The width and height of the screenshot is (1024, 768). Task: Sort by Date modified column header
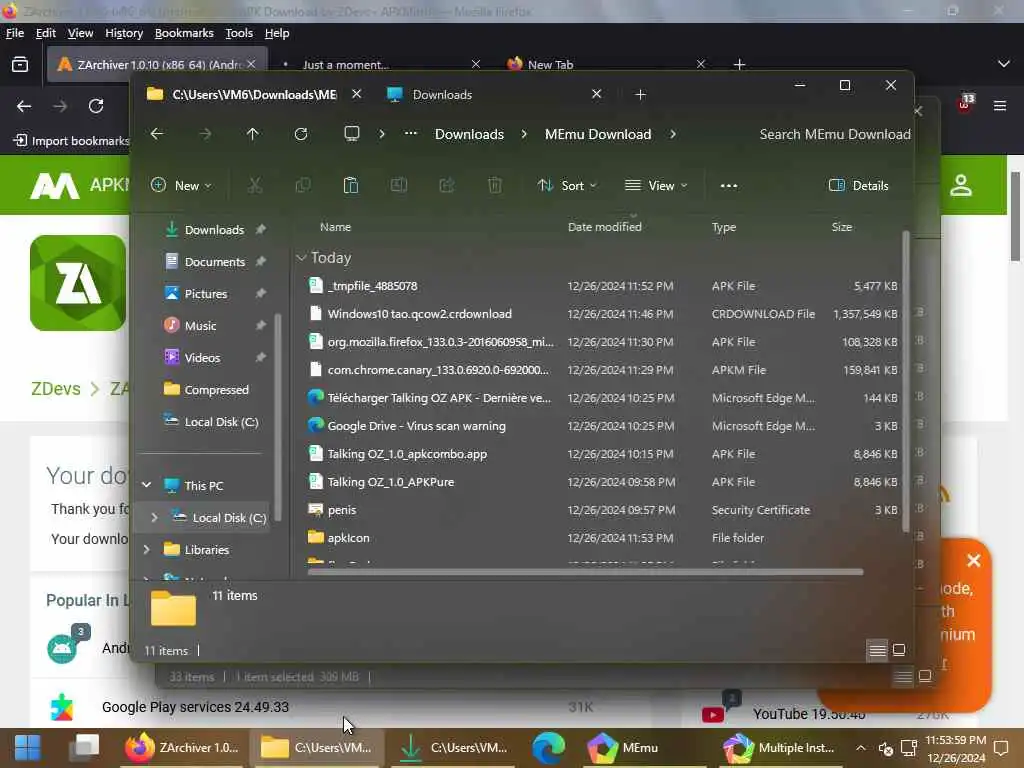coord(605,227)
